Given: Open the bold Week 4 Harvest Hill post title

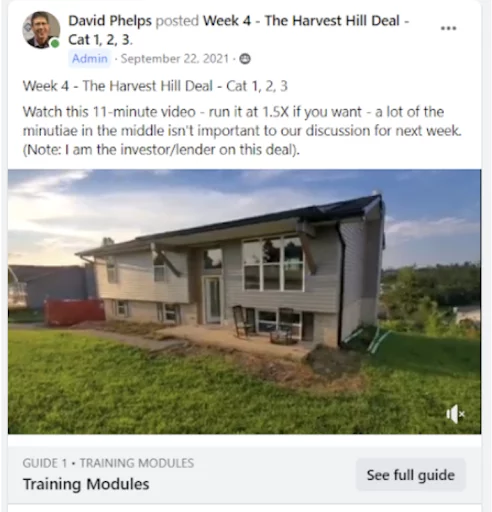Looking at the screenshot, I should pyautogui.click(x=239, y=30).
